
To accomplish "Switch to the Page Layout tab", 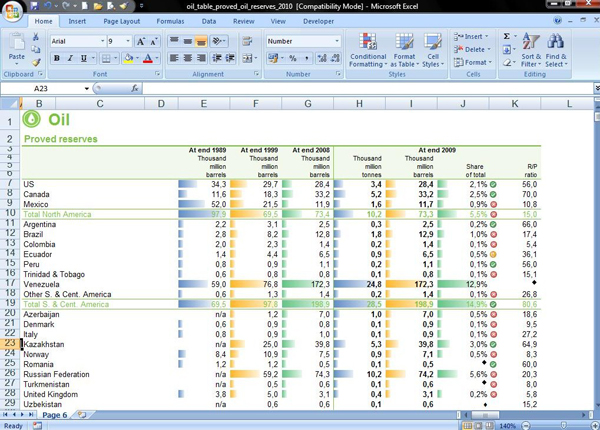I will (x=122, y=21).
